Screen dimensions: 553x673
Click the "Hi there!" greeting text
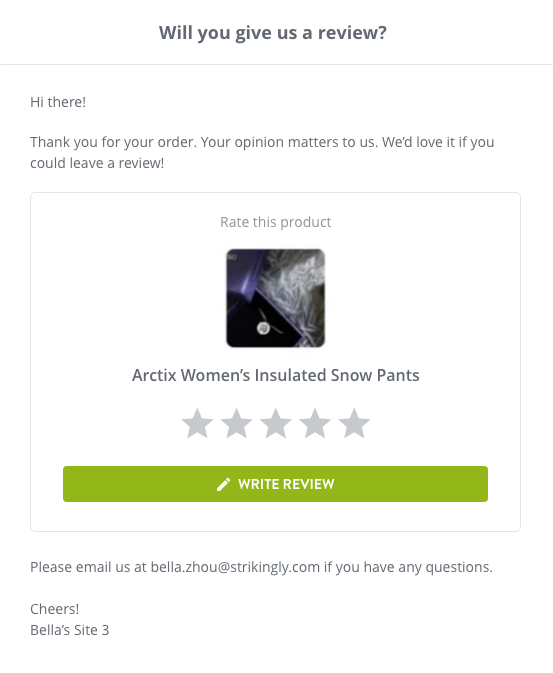click(58, 102)
